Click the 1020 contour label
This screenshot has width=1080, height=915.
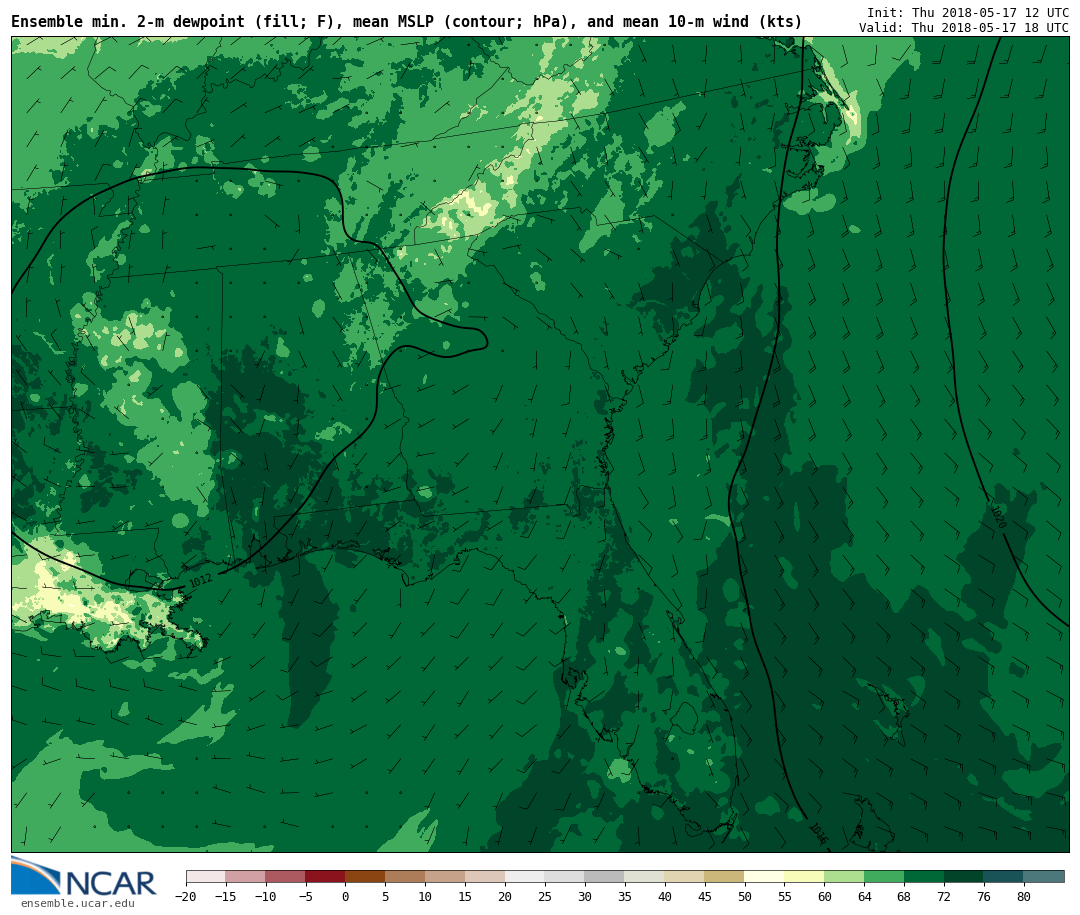pos(998,517)
